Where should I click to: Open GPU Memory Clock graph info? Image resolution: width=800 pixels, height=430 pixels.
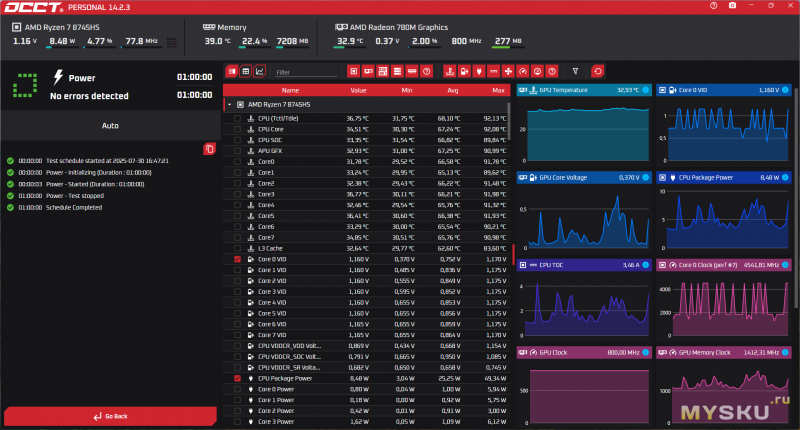[785, 352]
